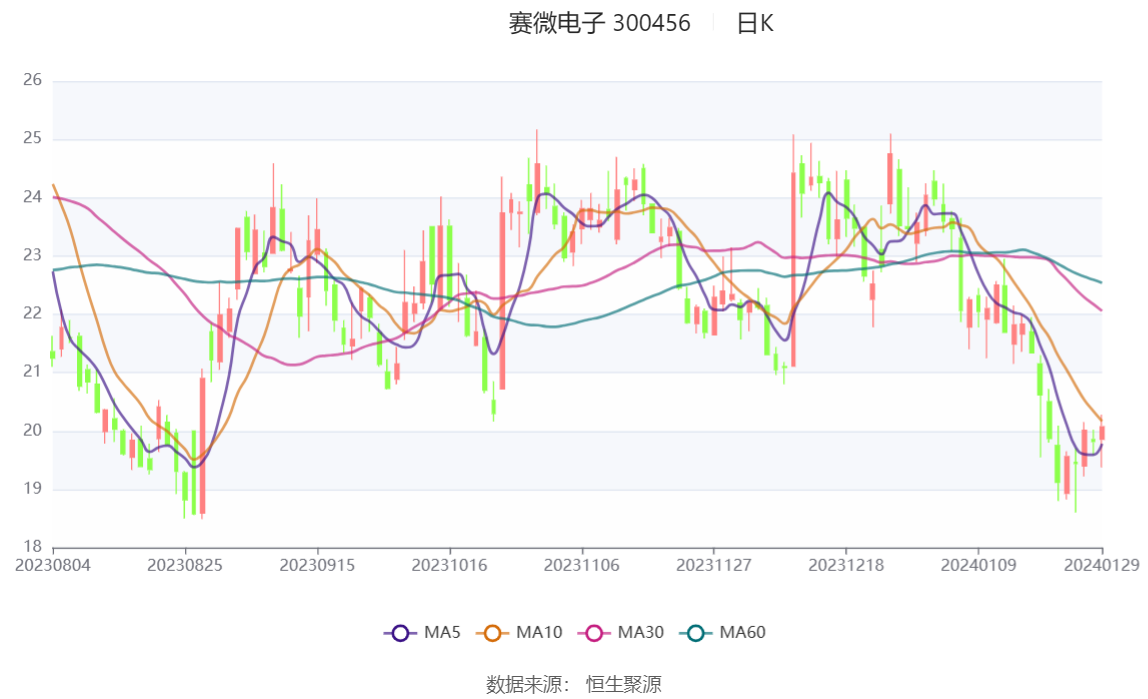This screenshot has height=699, width=1148.
Task: Click the x-axis date label 20240109
Action: (979, 566)
